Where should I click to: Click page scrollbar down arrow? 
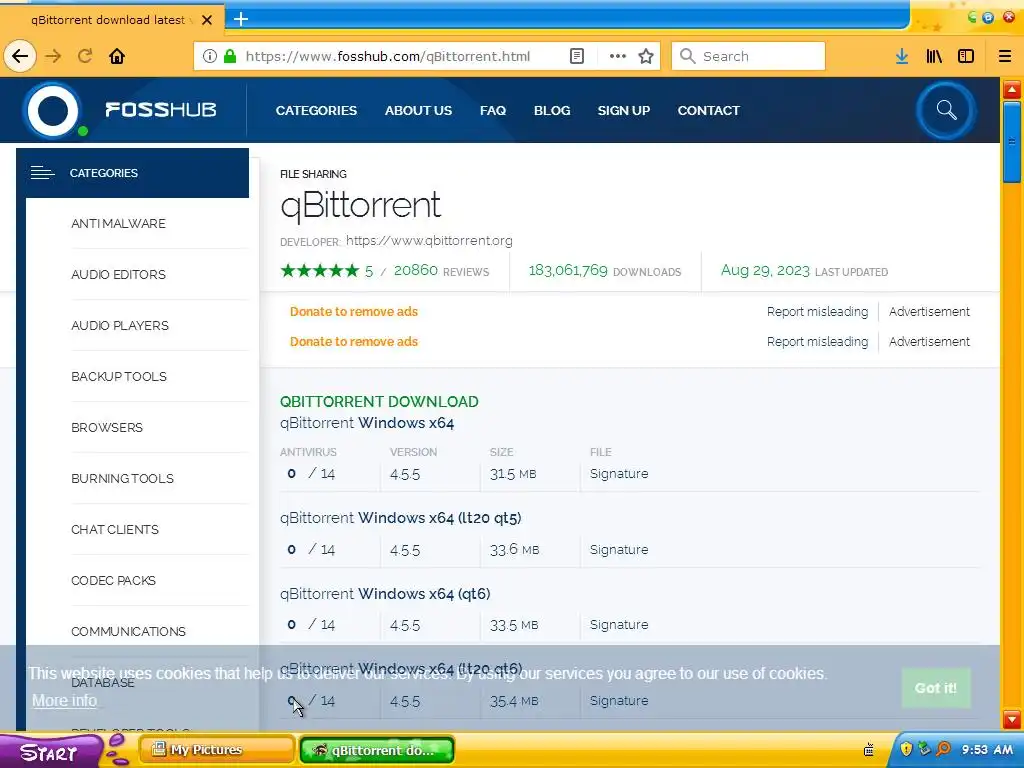click(x=1012, y=720)
